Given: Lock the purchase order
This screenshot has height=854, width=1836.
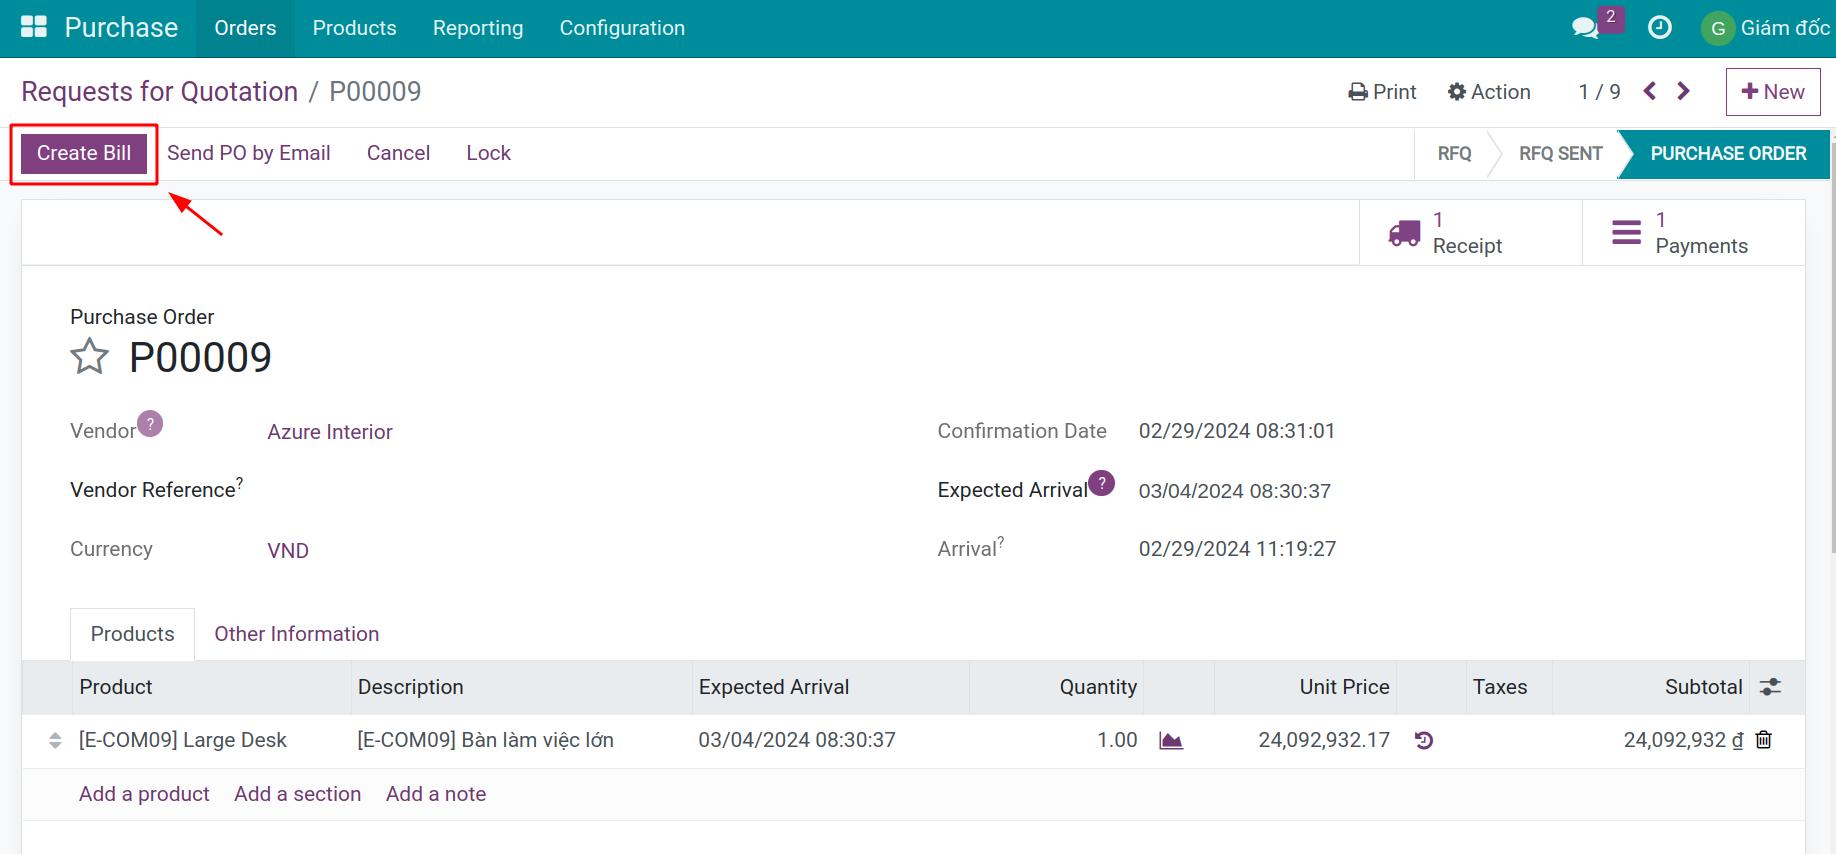Looking at the screenshot, I should point(488,153).
